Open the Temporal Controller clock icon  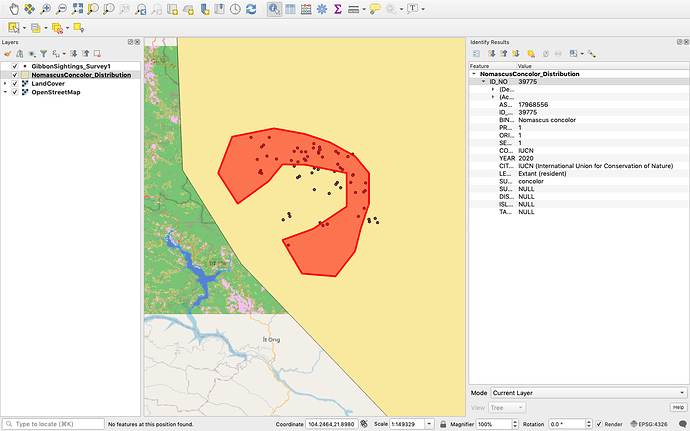tap(235, 9)
